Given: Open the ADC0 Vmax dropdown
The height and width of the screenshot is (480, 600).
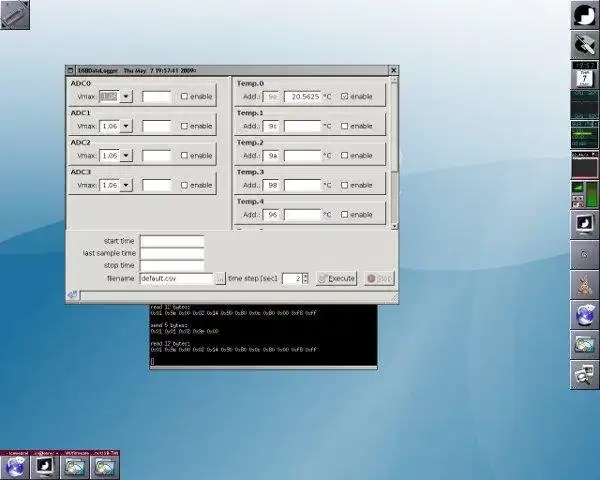Looking at the screenshot, I should coord(126,96).
